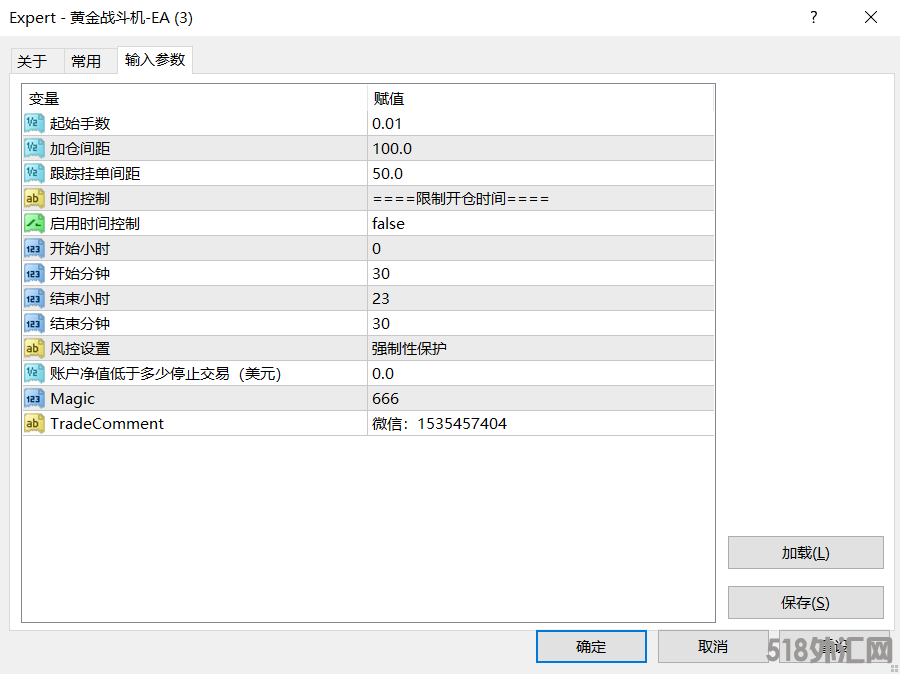Click the ab icon beside 时间控制
The width and height of the screenshot is (900, 674).
click(33, 198)
